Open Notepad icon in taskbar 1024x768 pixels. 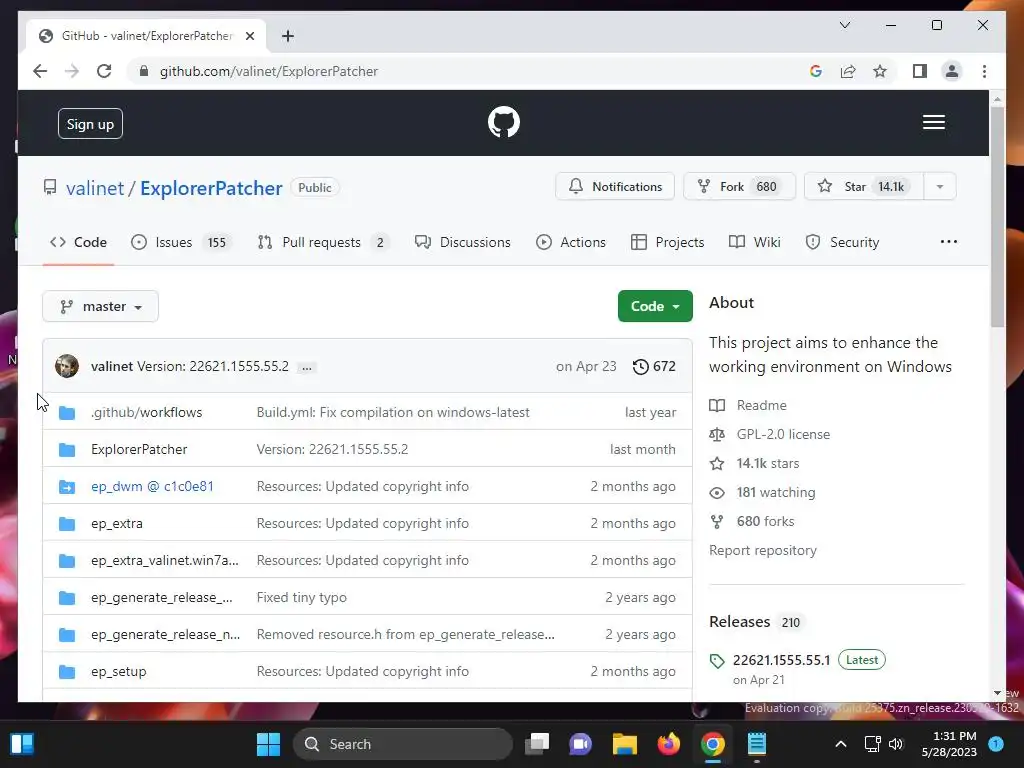(756, 744)
